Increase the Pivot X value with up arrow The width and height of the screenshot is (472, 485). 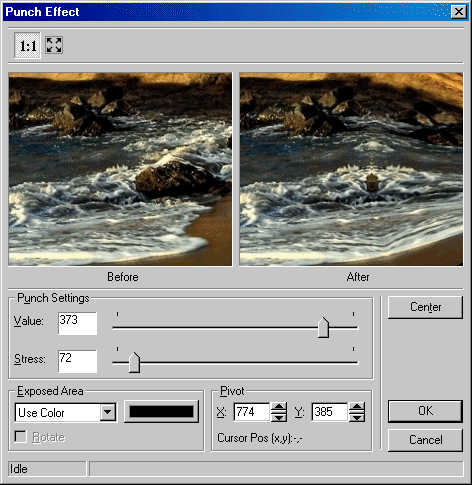coord(279,407)
